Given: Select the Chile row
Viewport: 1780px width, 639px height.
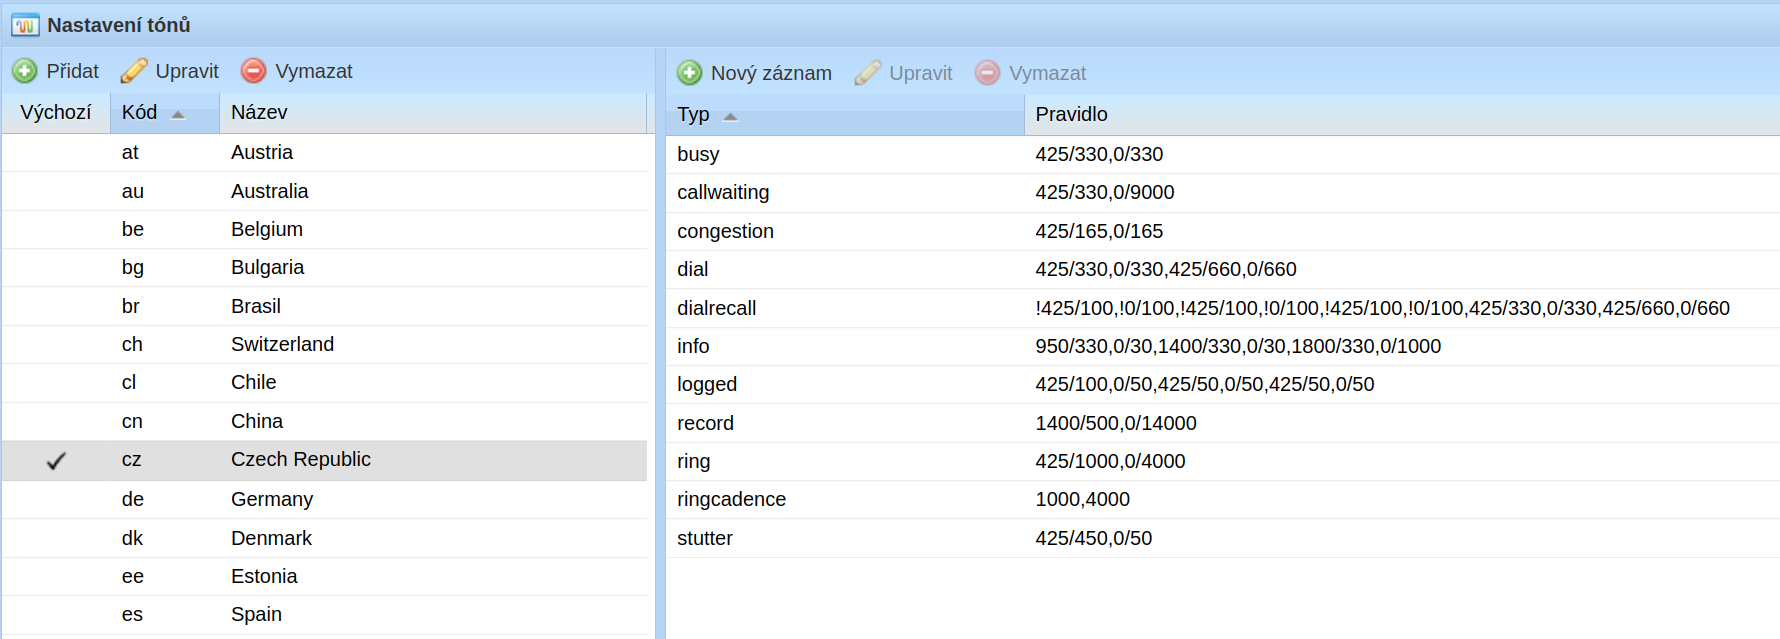Looking at the screenshot, I should pos(325,383).
